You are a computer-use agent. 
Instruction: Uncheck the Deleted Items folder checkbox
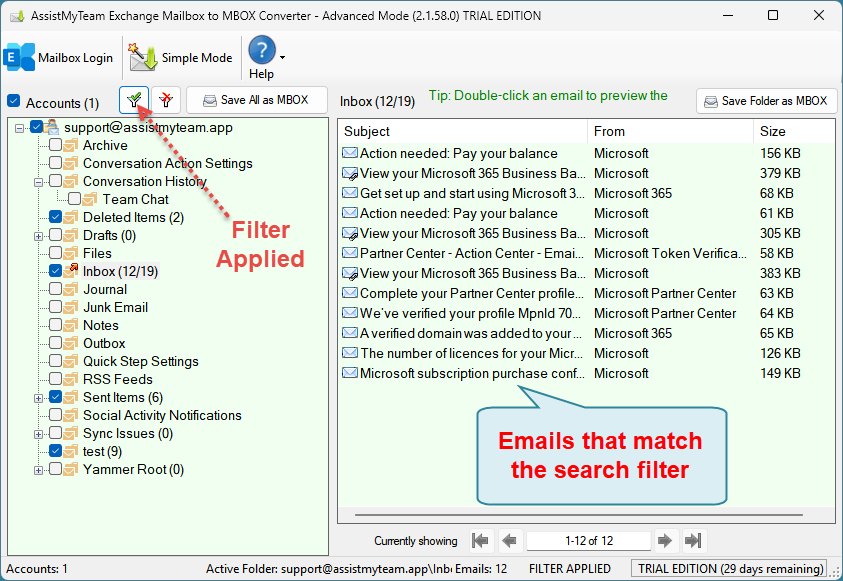pyautogui.click(x=55, y=217)
